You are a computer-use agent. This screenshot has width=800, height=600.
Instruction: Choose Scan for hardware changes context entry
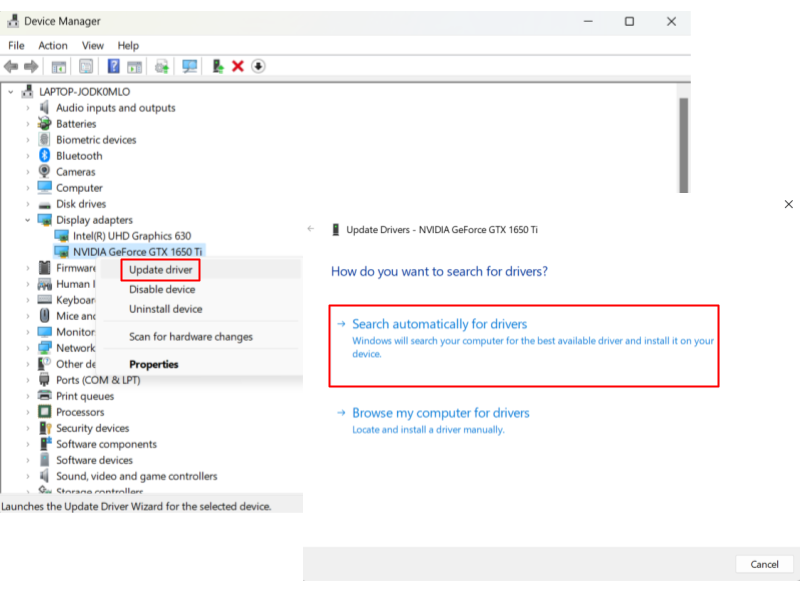tap(191, 337)
